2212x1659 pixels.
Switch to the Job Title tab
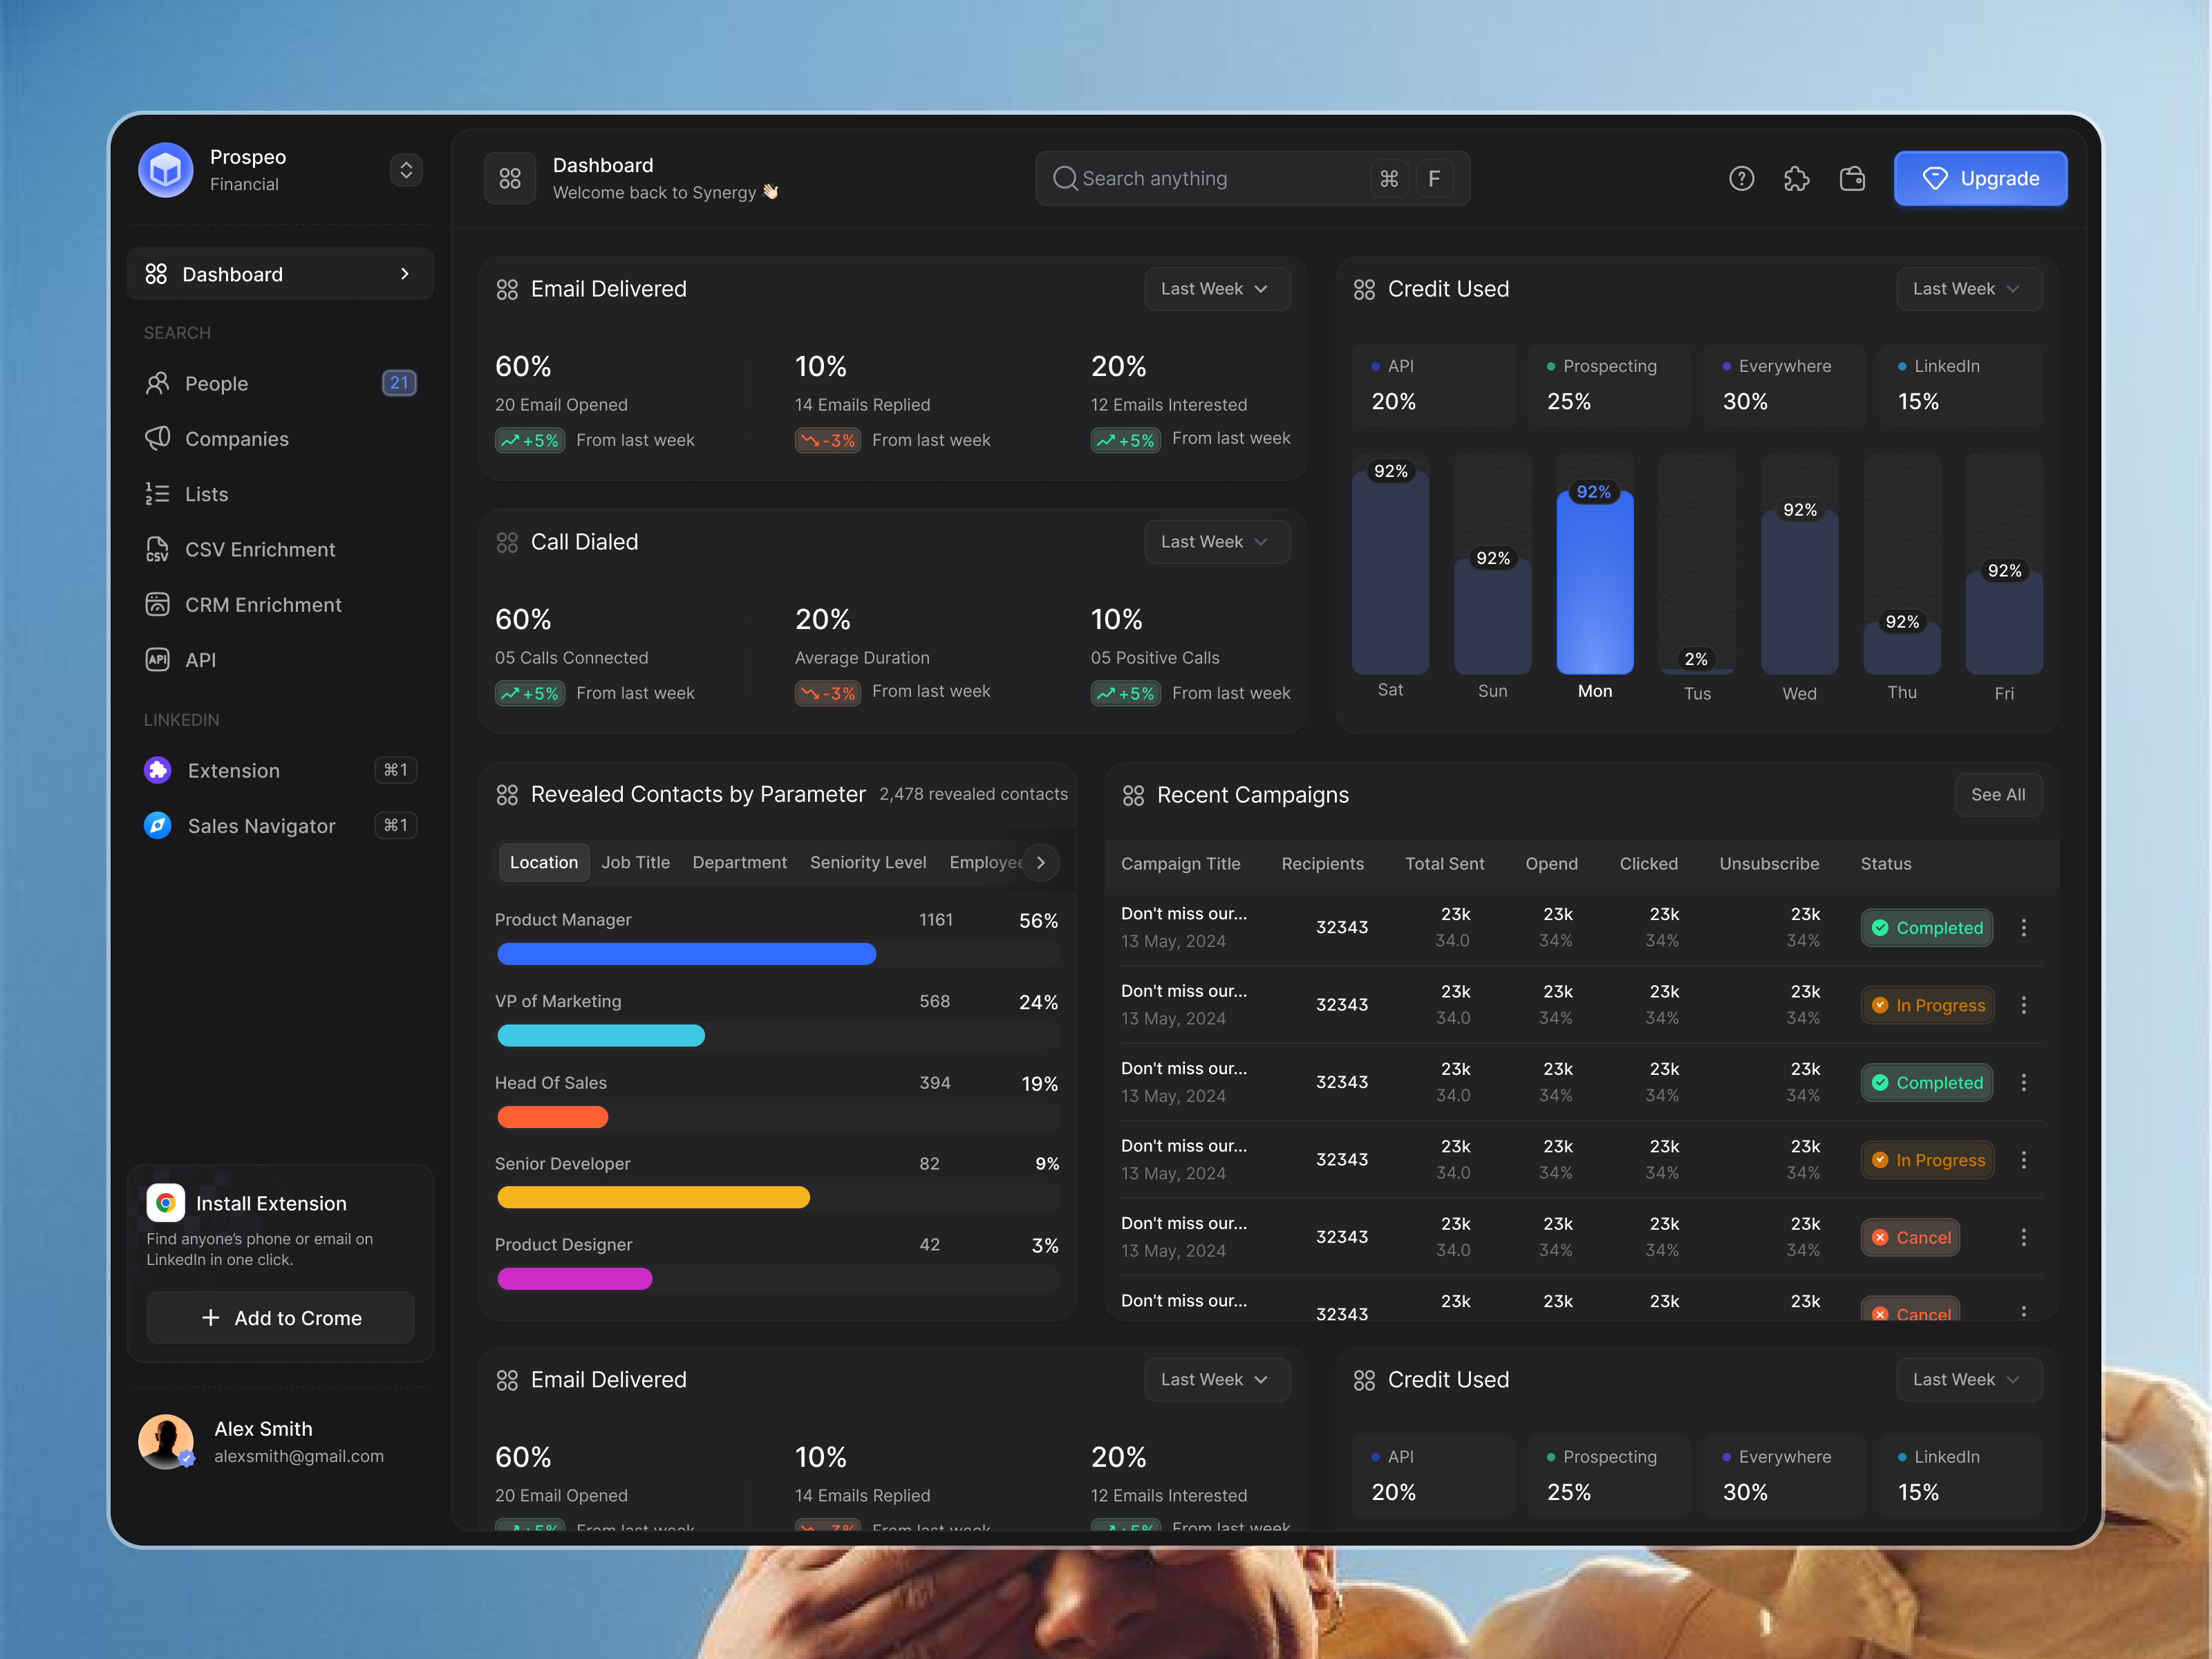click(636, 862)
